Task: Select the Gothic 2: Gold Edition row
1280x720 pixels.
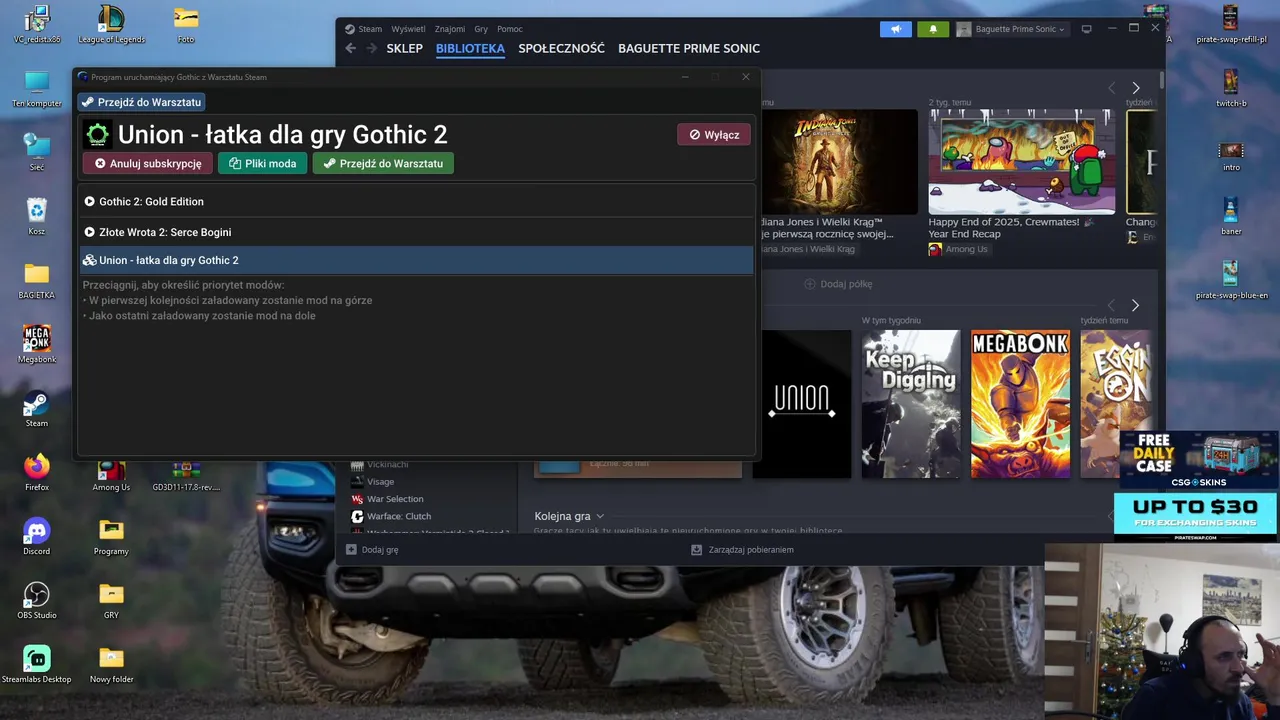Action: 416,202
